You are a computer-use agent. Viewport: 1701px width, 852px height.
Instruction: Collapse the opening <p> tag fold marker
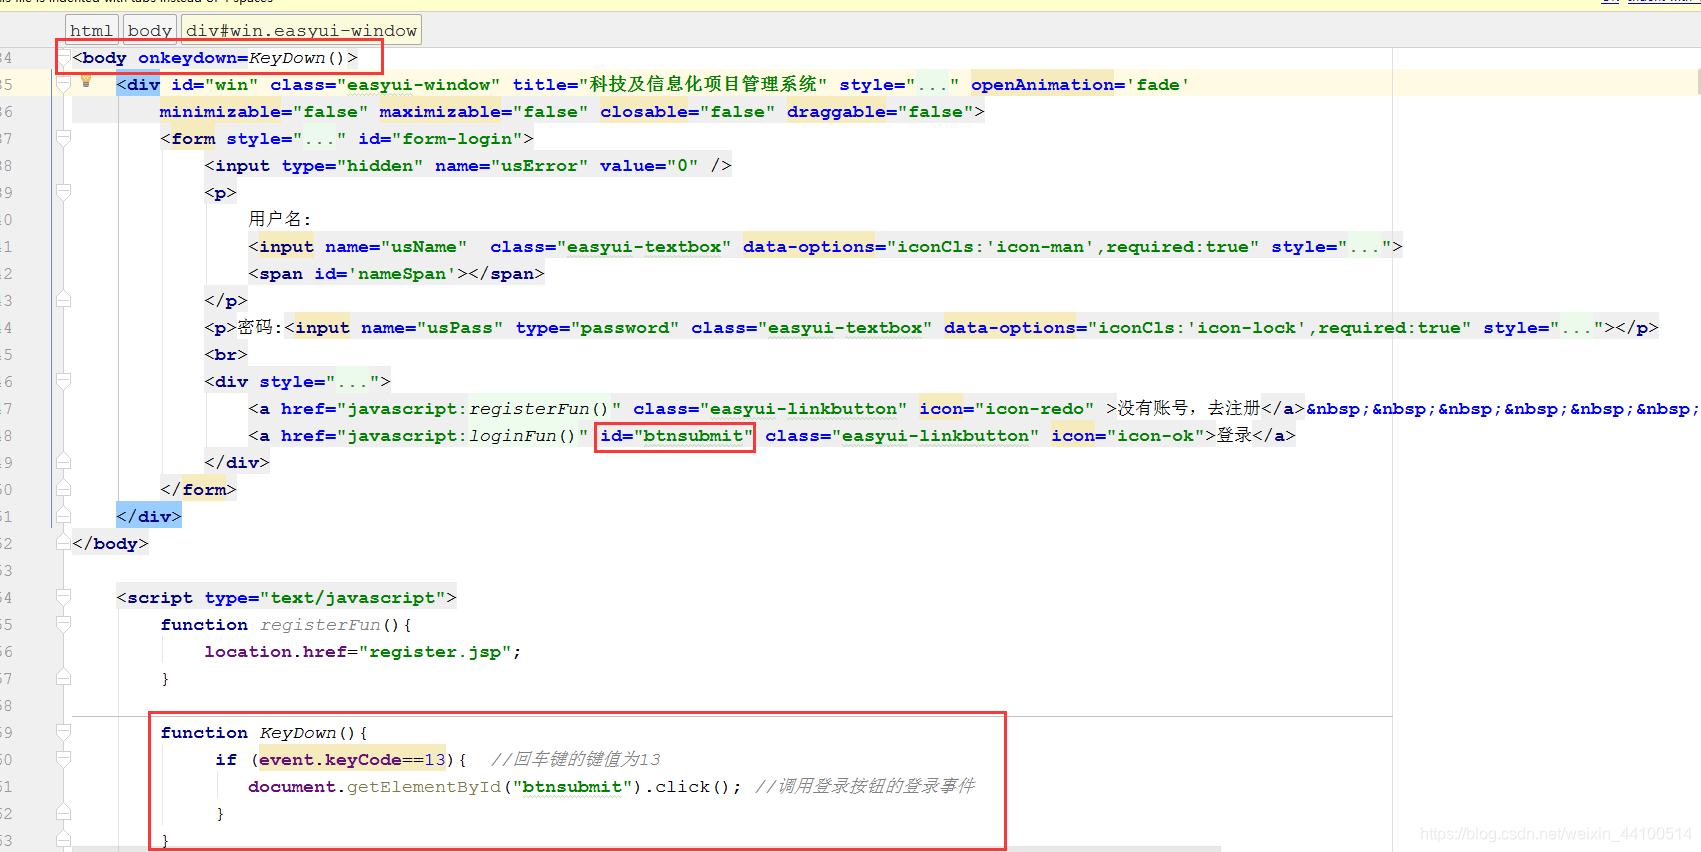pyautogui.click(x=64, y=193)
